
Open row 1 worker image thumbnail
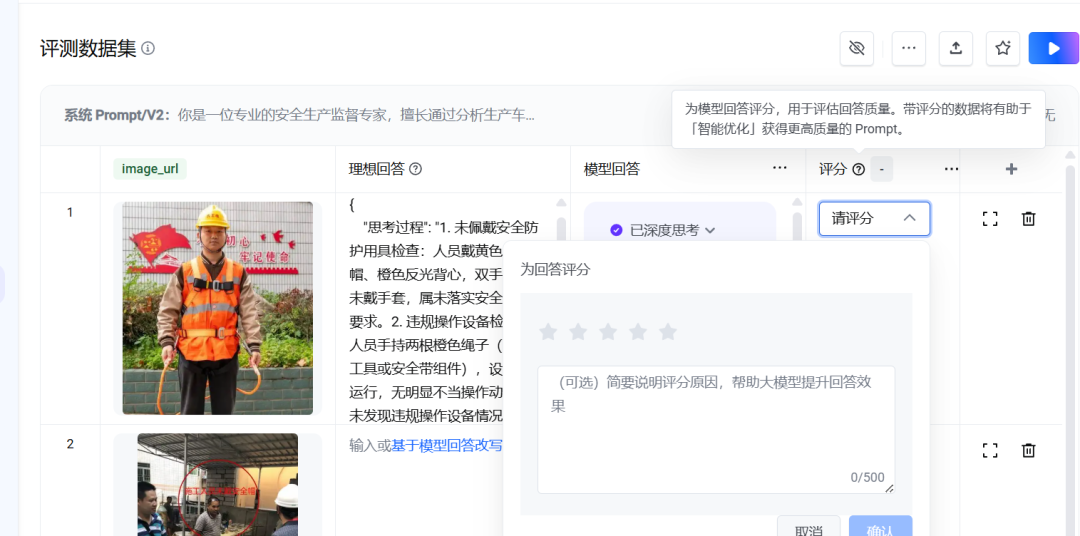[x=218, y=308]
